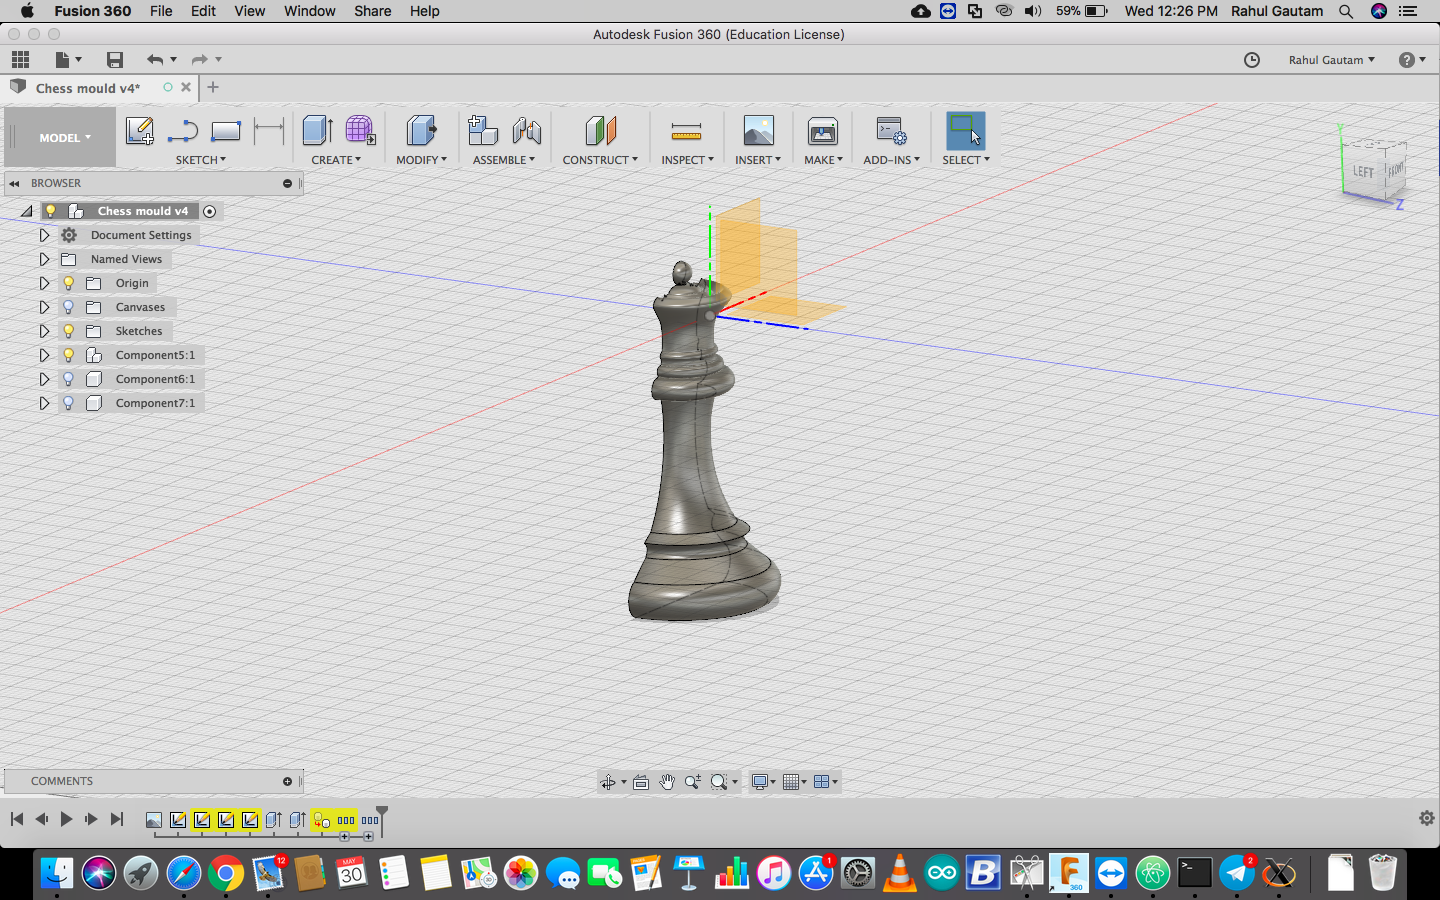Open the Viewports dropdown
This screenshot has width=1440, height=900.
point(826,782)
